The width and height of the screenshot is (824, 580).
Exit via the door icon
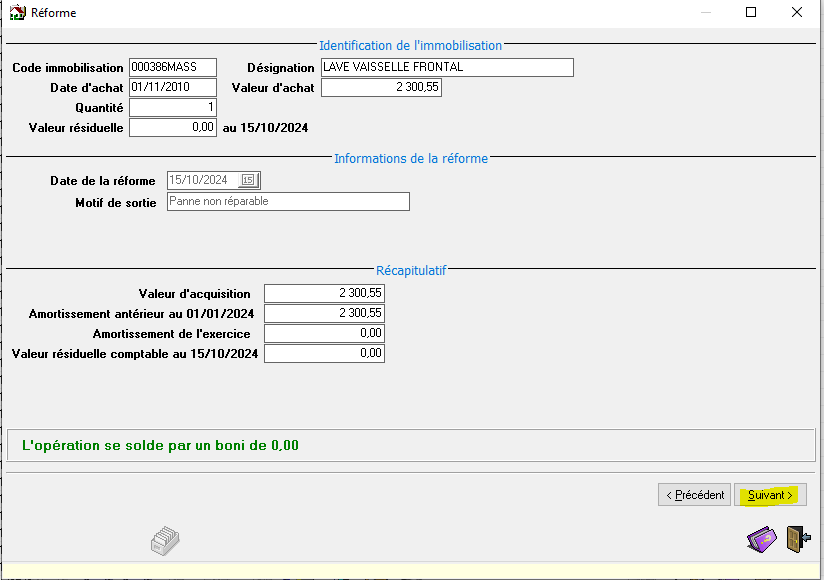(x=797, y=540)
